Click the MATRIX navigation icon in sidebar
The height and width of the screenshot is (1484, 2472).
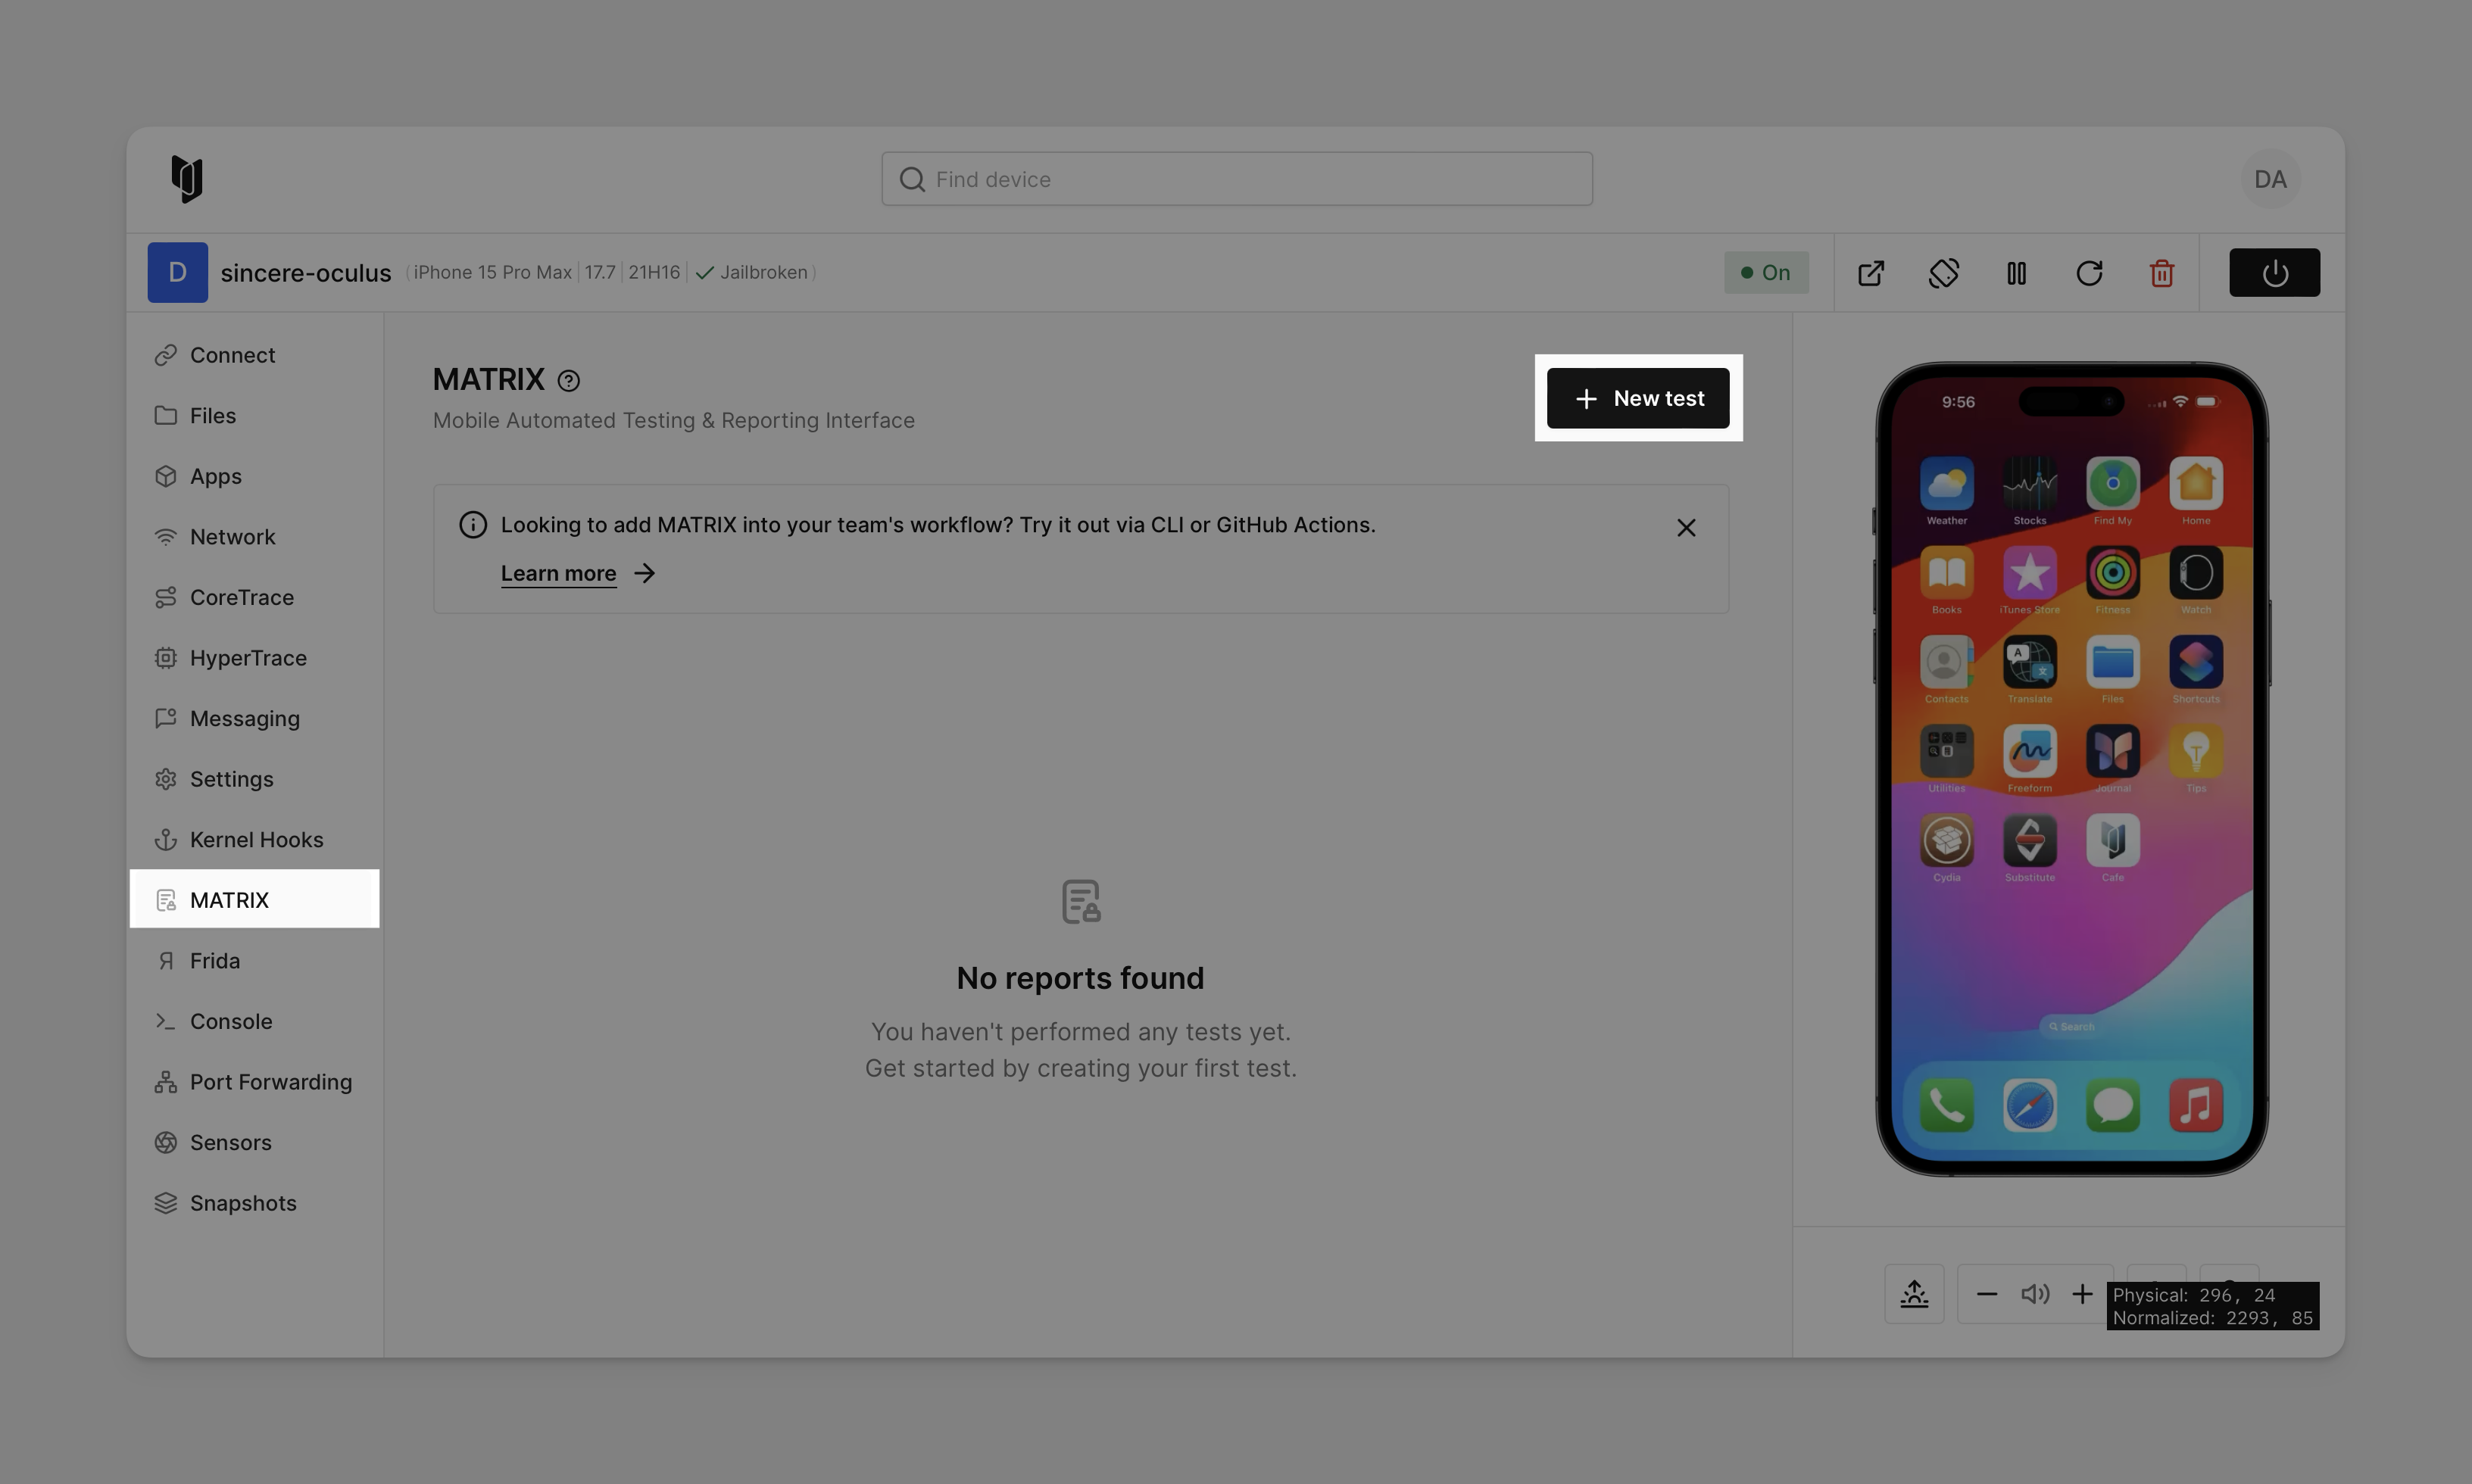[x=164, y=898]
